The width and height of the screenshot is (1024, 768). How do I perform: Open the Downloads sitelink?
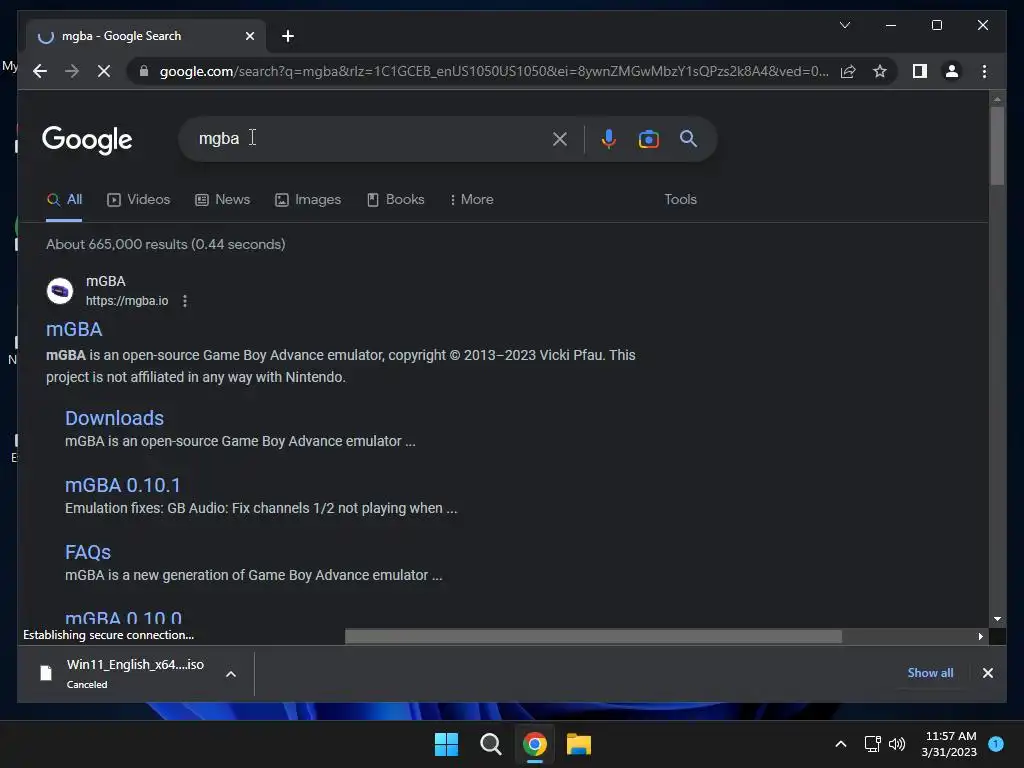tap(114, 418)
